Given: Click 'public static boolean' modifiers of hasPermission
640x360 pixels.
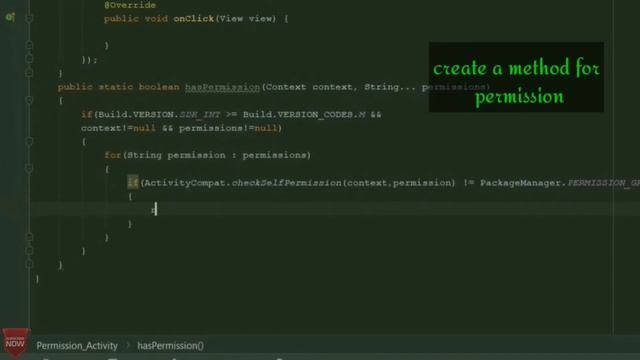Looking at the screenshot, I should (118, 87).
